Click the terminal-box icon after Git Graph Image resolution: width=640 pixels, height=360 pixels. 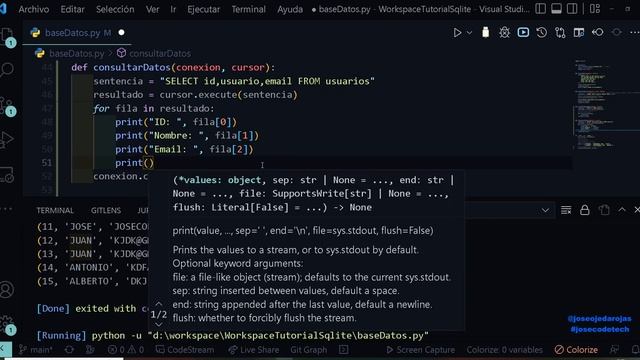[344, 349]
